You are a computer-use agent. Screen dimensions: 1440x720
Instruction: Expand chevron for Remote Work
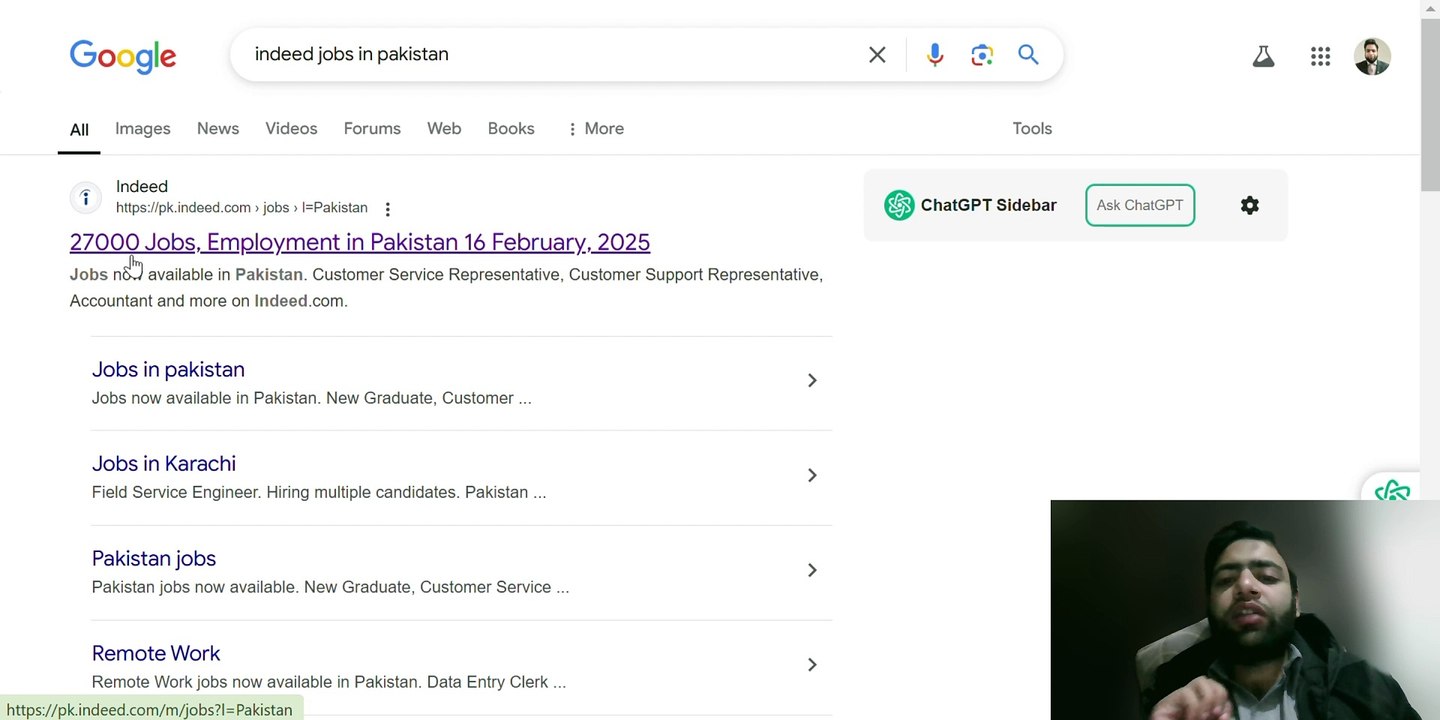812,665
